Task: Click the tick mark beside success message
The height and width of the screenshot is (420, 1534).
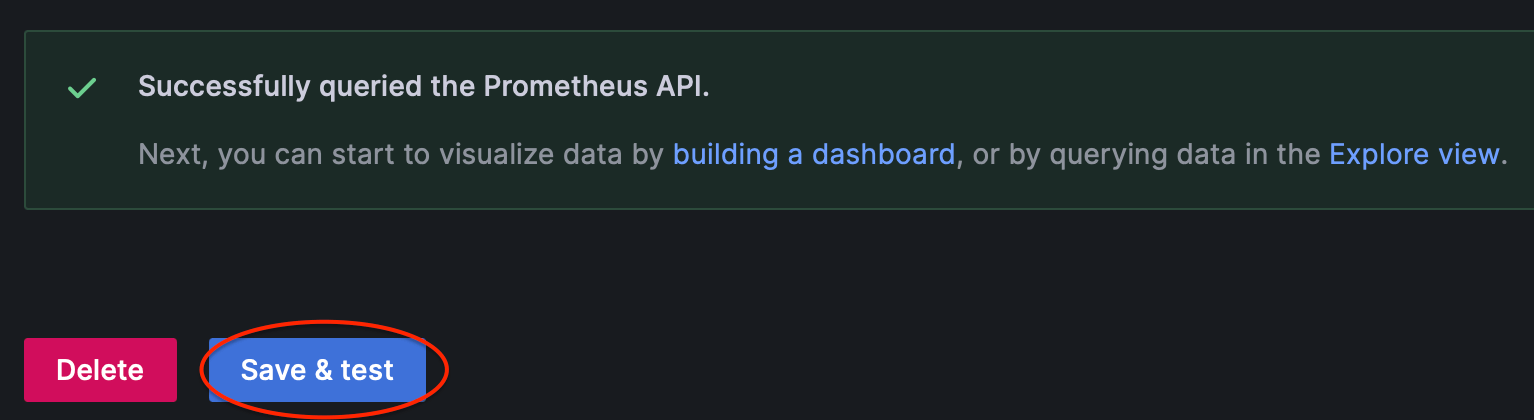Action: click(x=81, y=88)
